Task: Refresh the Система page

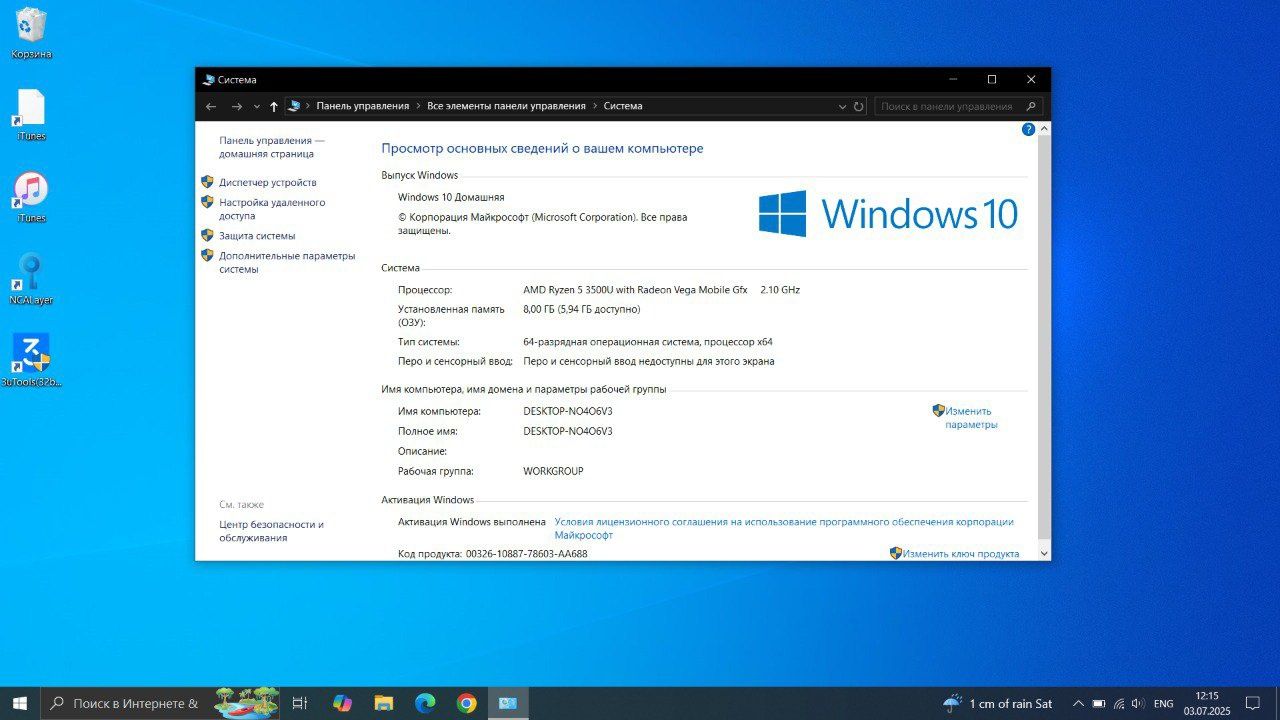Action: coord(858,106)
